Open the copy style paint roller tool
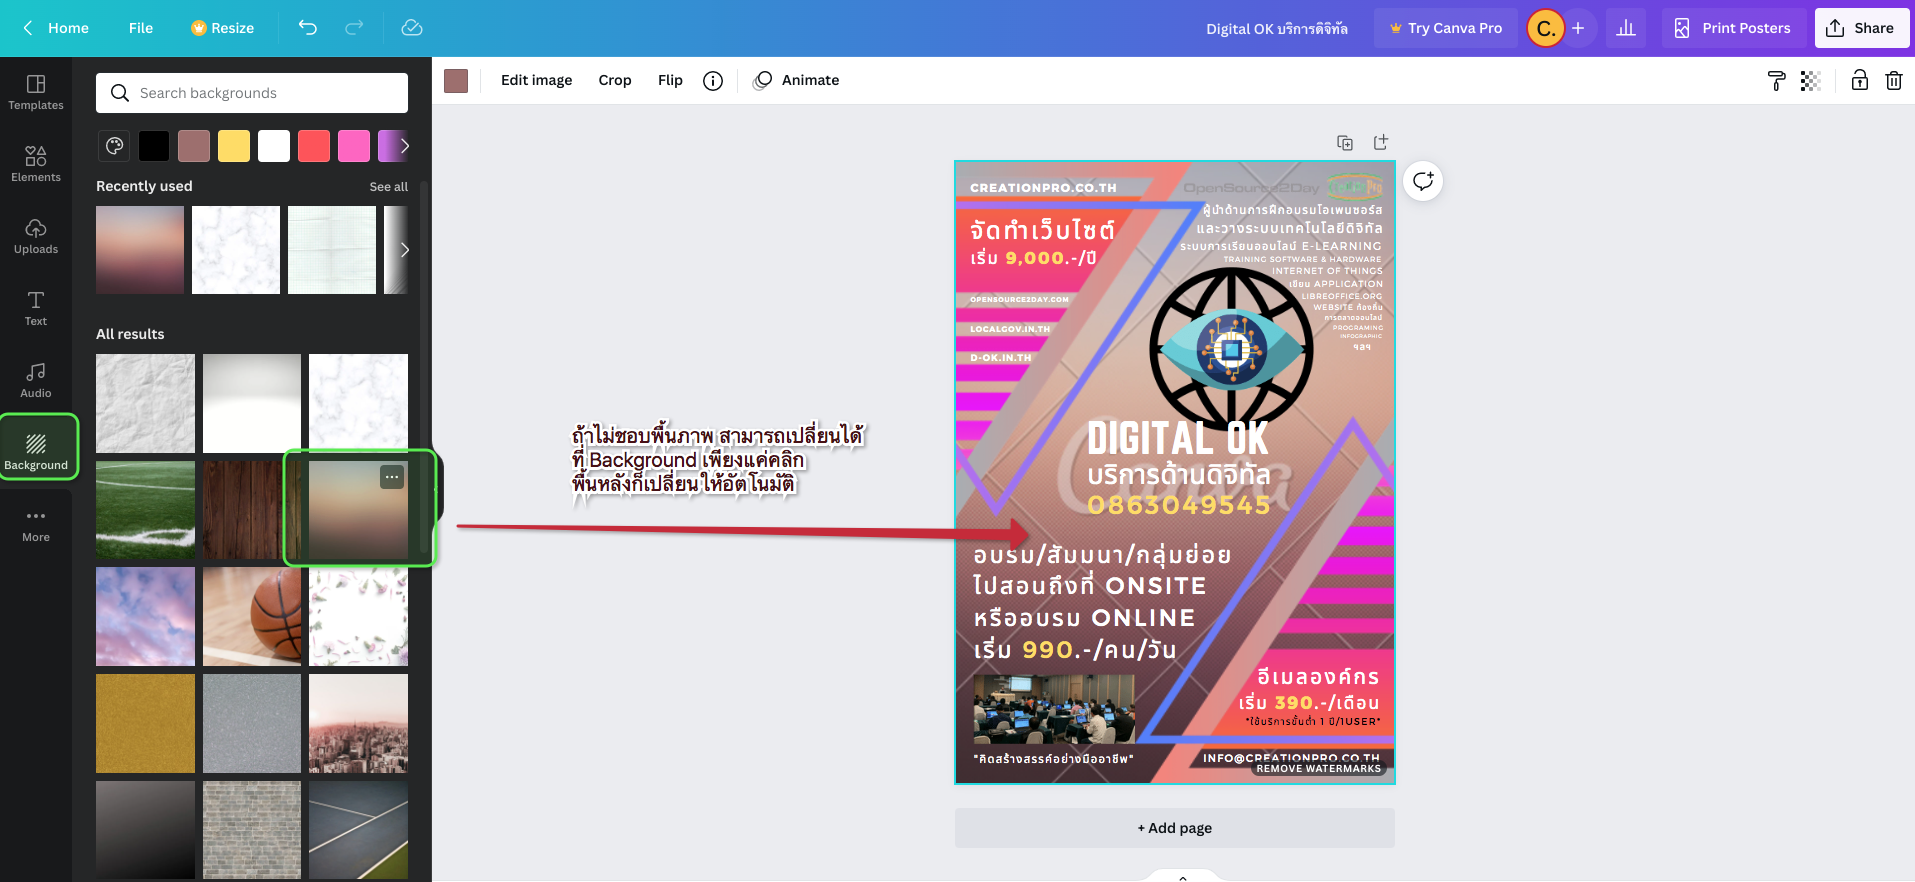 [x=1776, y=81]
